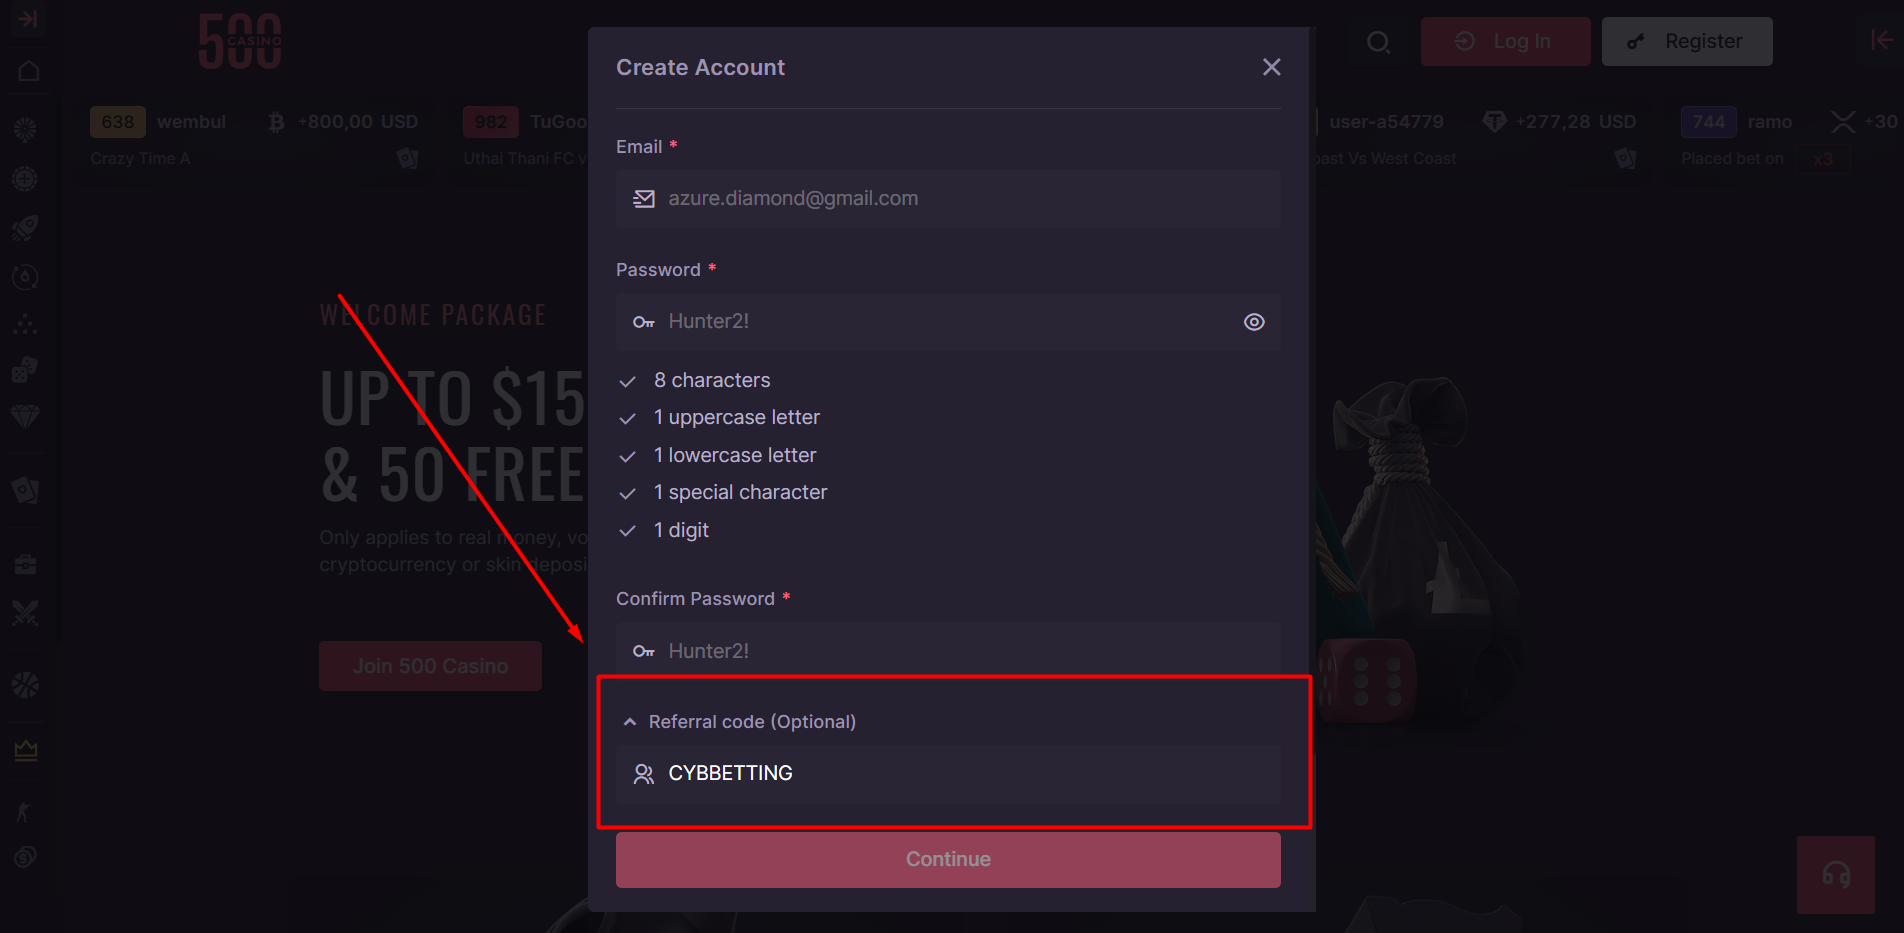The image size is (1904, 933).
Task: Click the basketball sports icon
Action: (25, 685)
